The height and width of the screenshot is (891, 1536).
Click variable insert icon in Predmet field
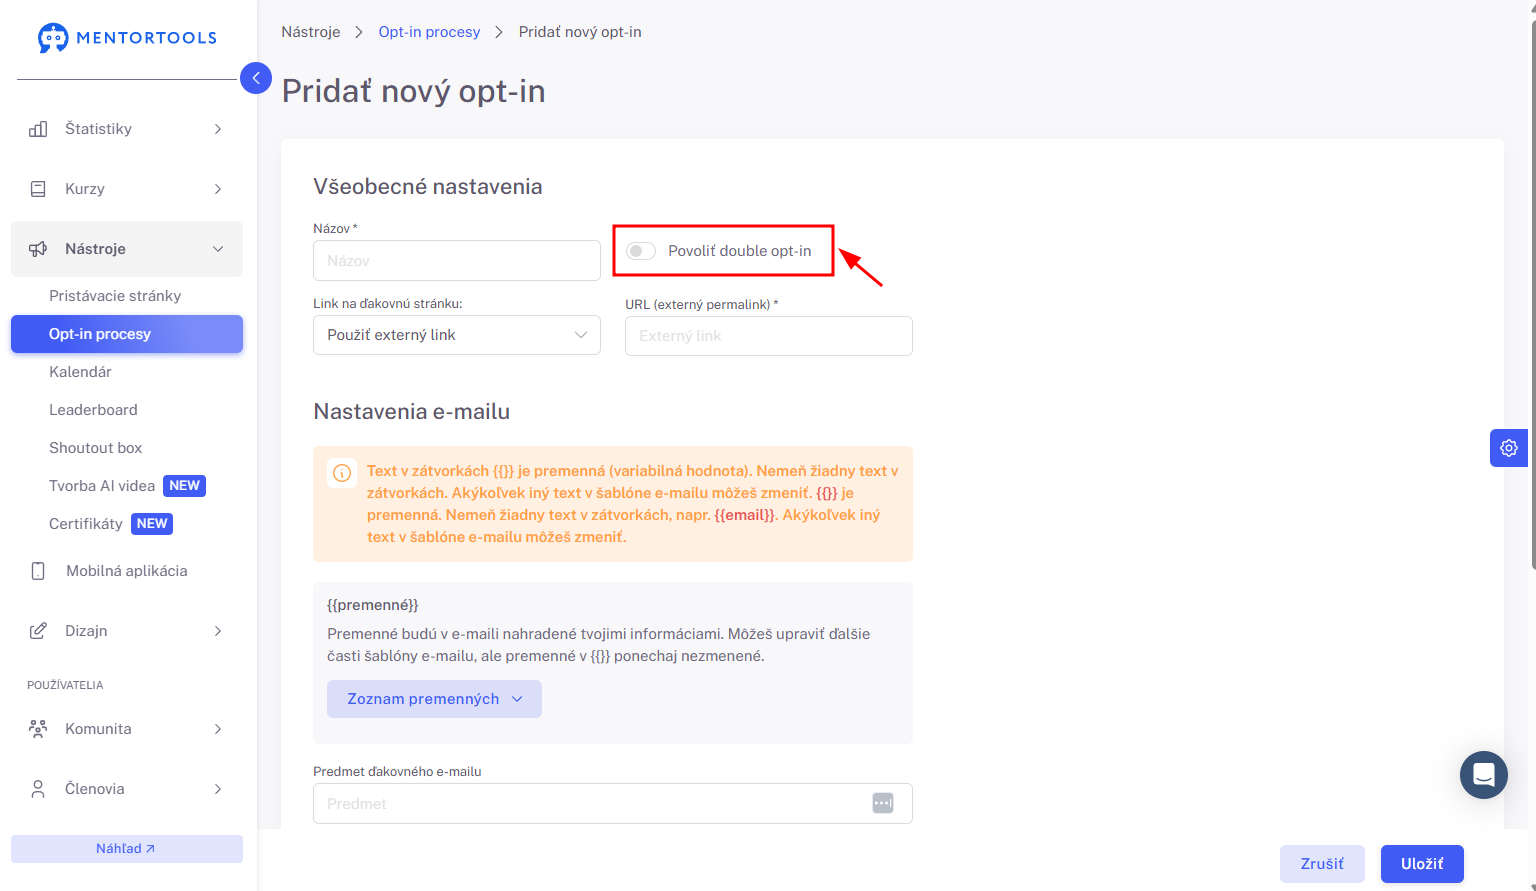pyautogui.click(x=882, y=803)
